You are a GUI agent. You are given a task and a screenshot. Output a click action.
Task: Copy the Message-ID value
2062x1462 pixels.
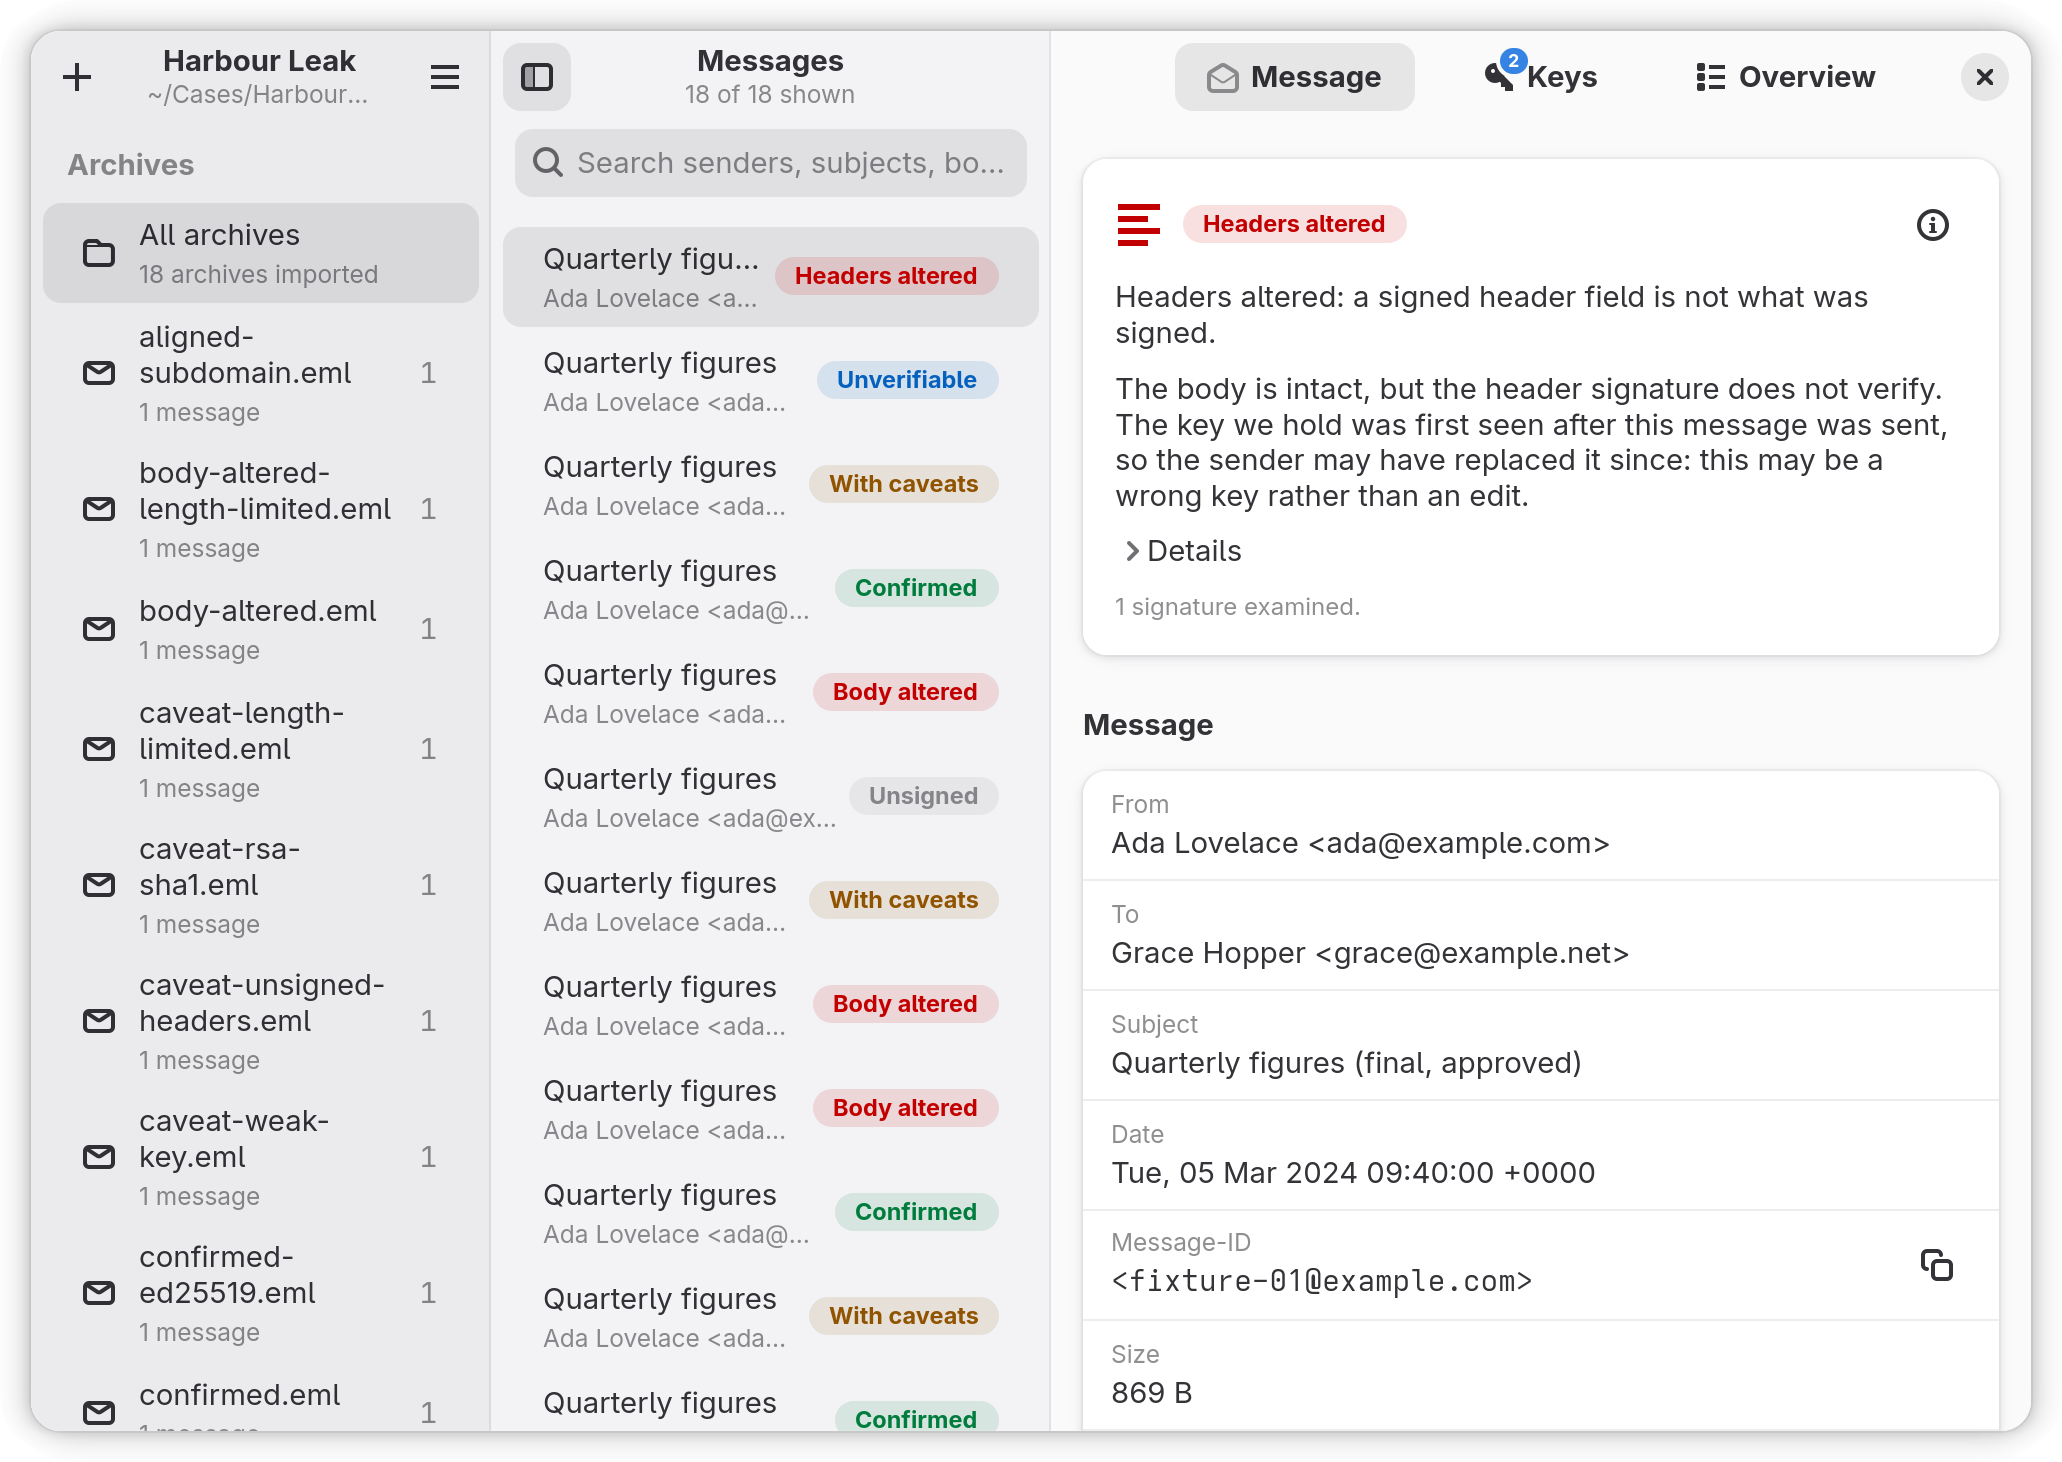1936,1265
